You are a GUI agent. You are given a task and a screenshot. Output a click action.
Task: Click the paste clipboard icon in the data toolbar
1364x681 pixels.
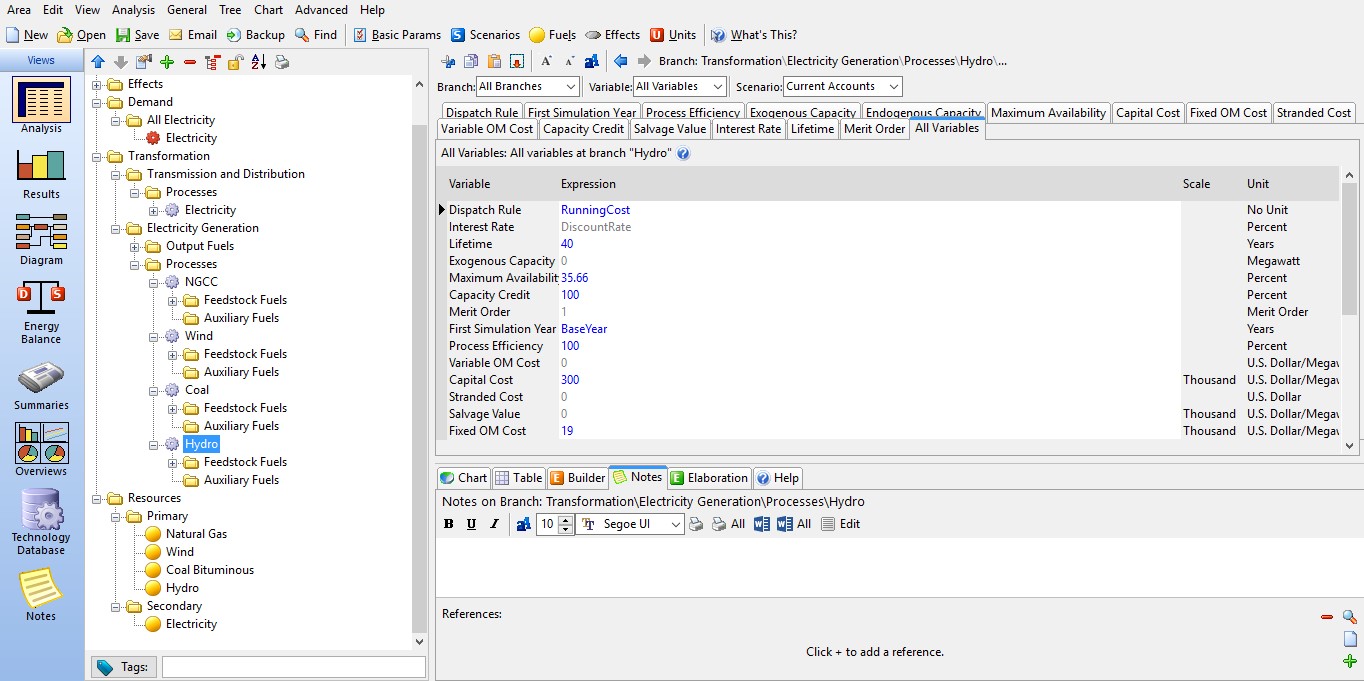click(494, 61)
